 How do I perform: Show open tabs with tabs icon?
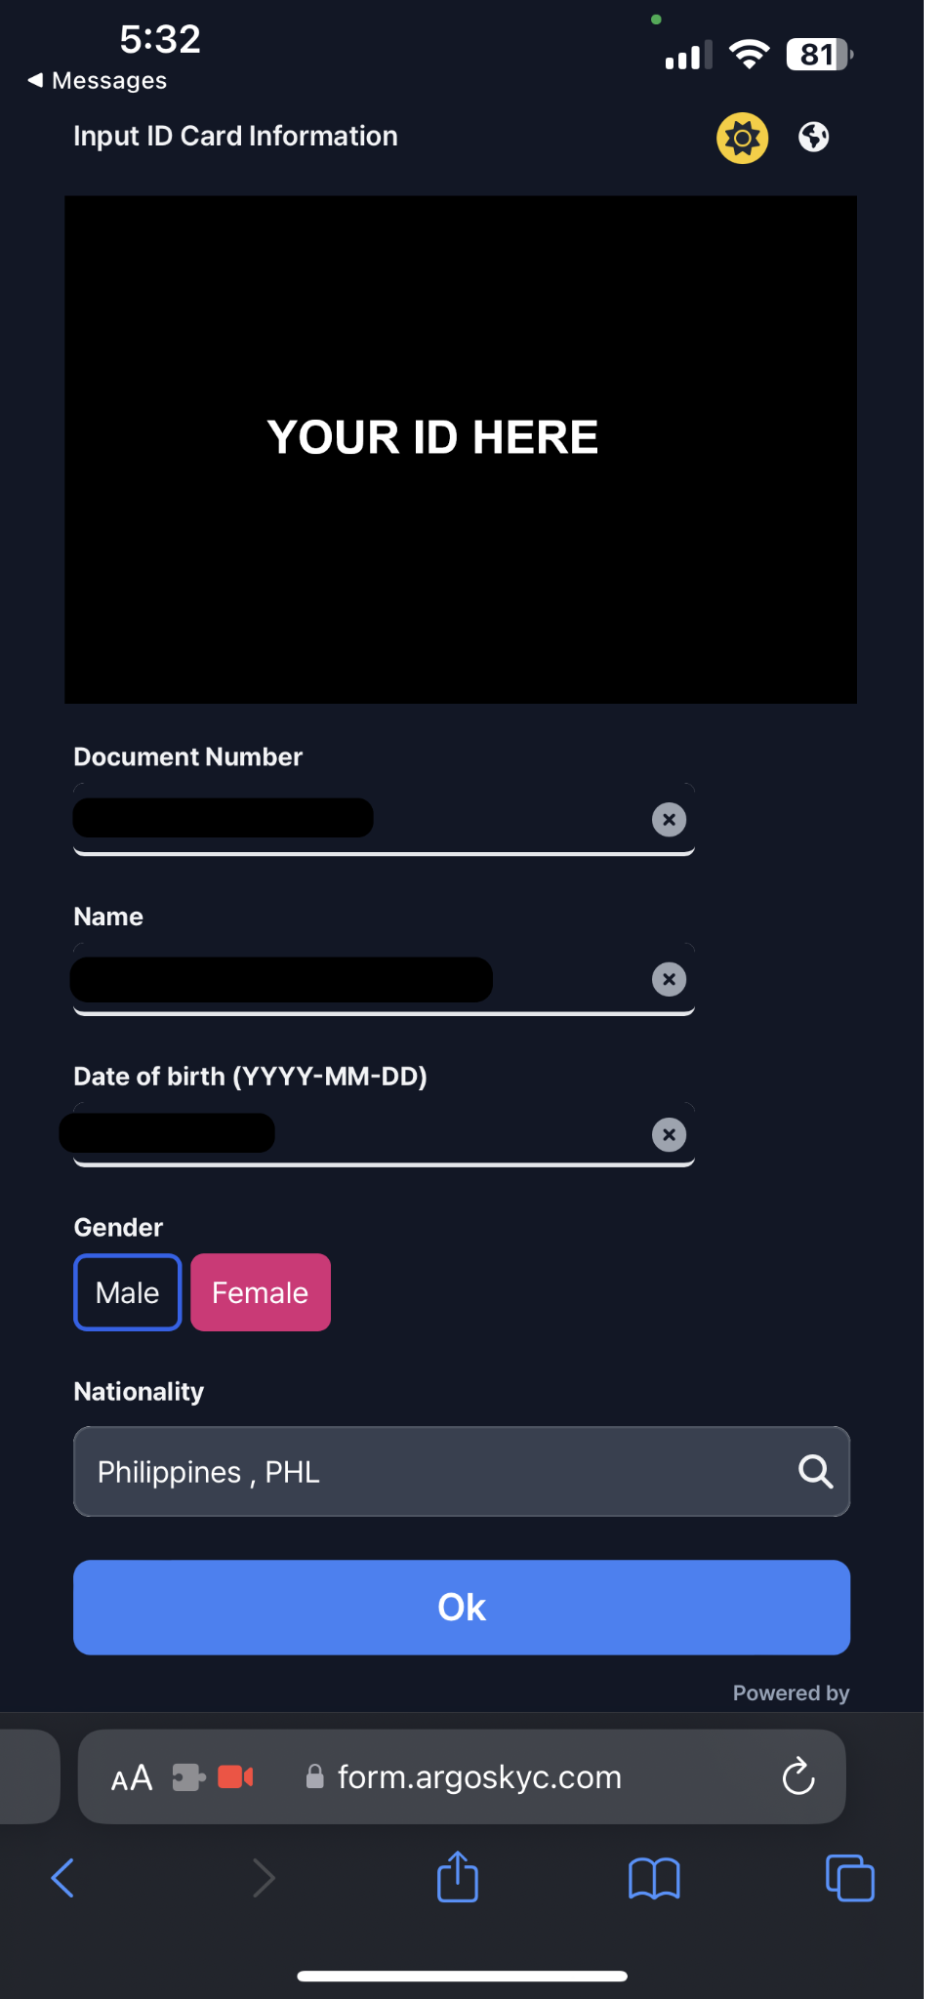[850, 1878]
